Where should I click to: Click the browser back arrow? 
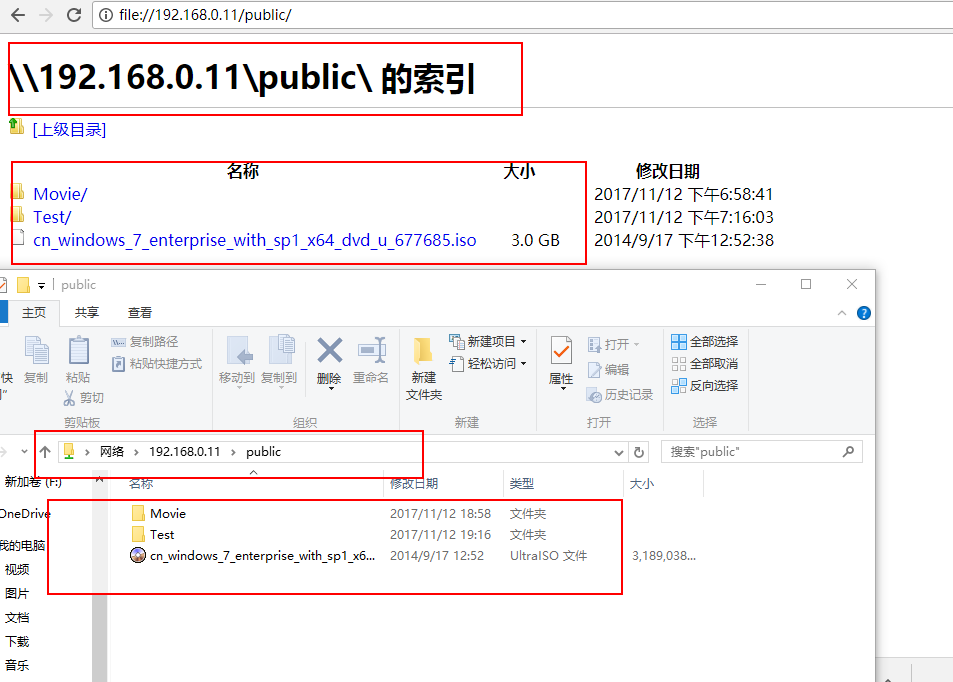18,15
